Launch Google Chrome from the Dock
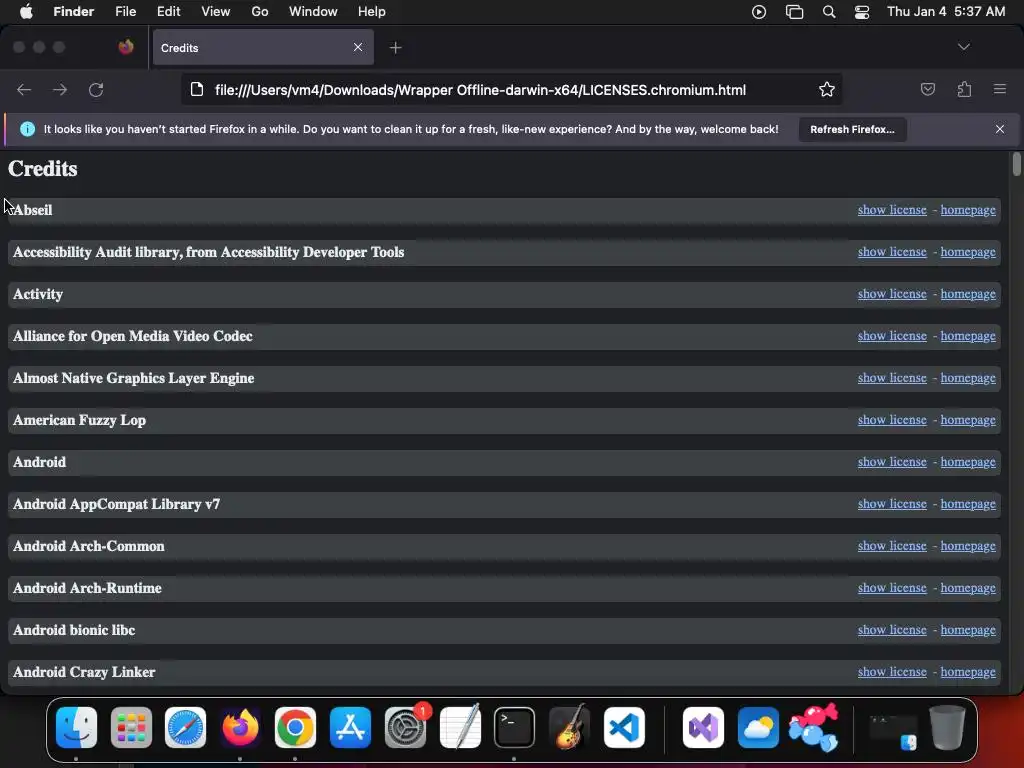Viewport: 1024px width, 768px height. point(295,728)
